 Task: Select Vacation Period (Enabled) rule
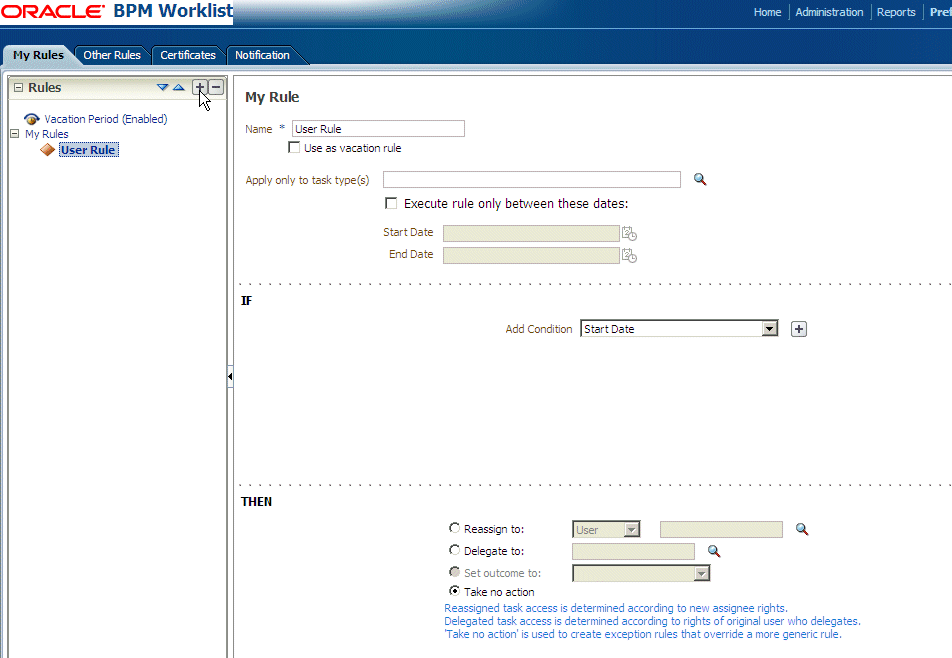click(x=106, y=119)
